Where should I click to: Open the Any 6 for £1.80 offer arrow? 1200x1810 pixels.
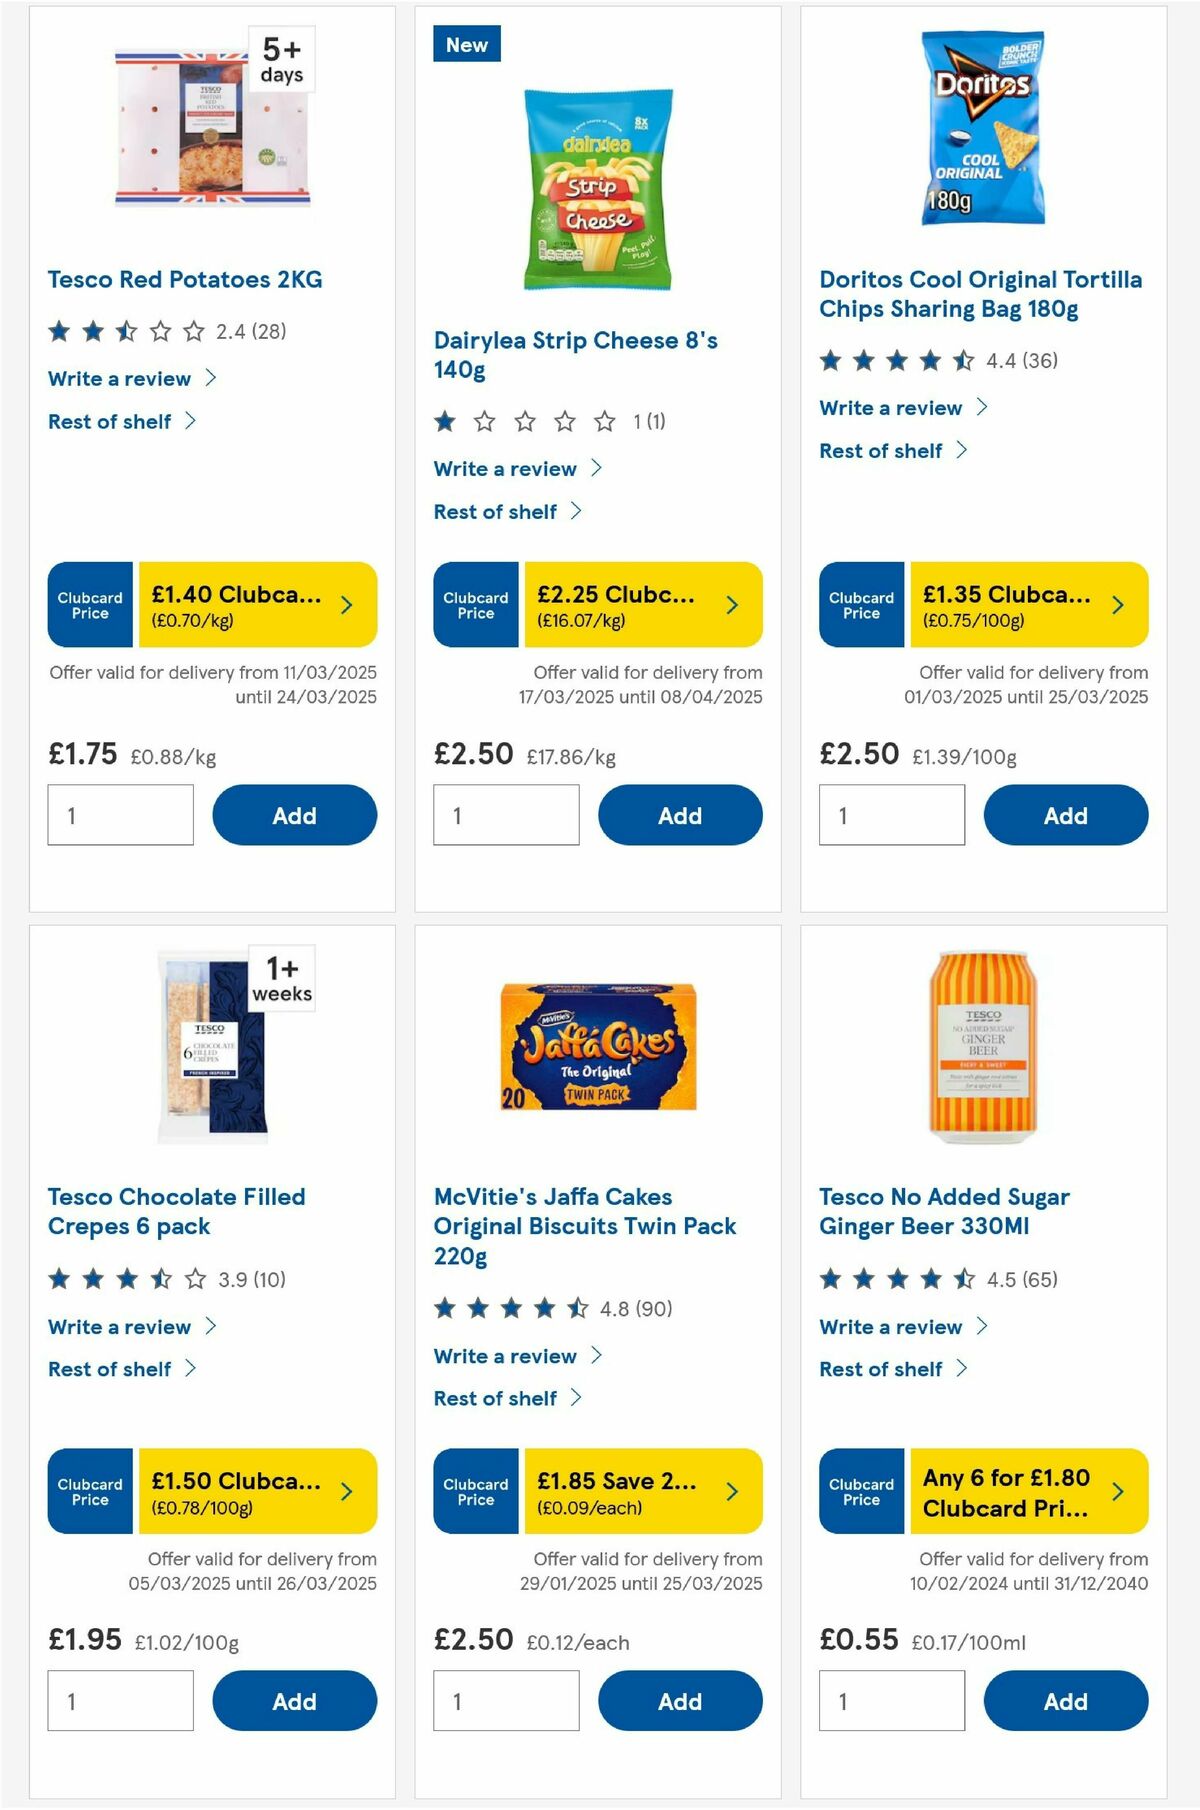(x=1117, y=1491)
